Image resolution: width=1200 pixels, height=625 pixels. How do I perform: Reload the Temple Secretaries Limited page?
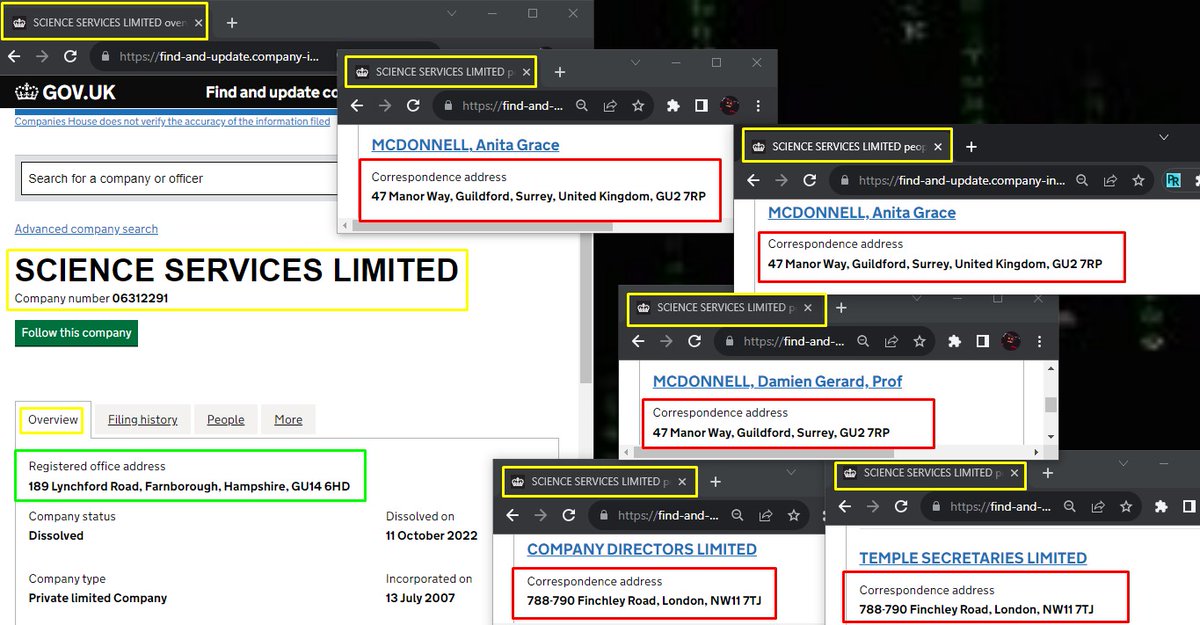click(x=900, y=506)
